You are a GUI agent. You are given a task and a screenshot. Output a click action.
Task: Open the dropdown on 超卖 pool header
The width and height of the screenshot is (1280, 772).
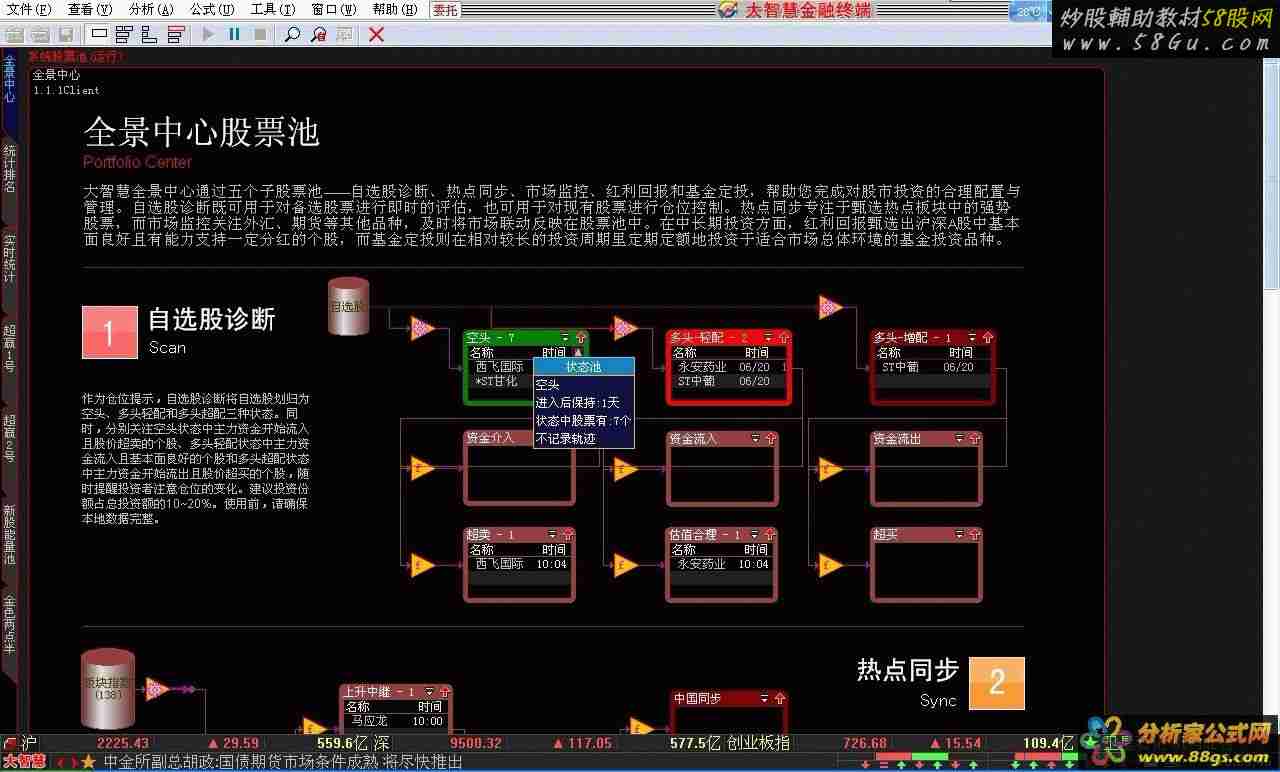(553, 535)
